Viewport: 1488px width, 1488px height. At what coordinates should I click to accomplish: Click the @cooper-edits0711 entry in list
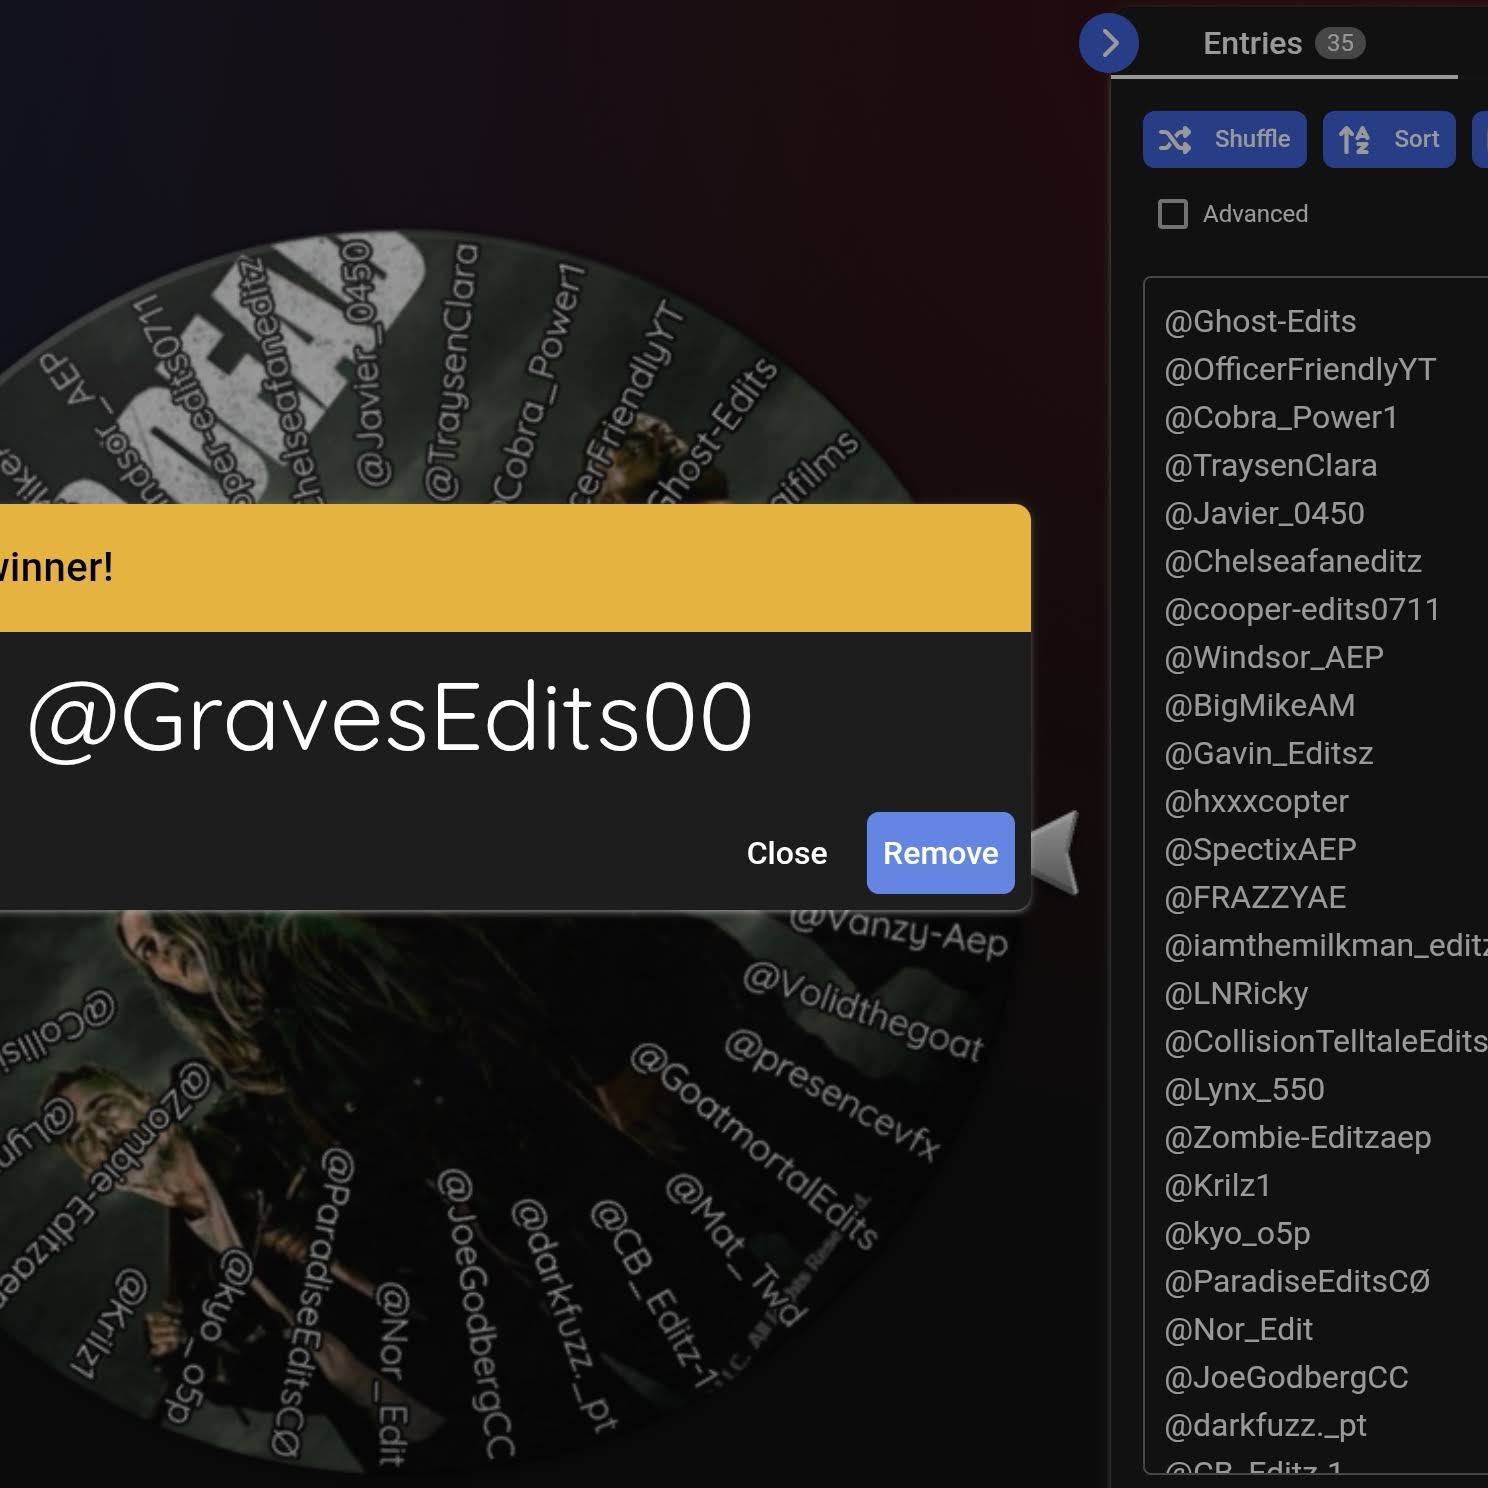coord(1302,609)
